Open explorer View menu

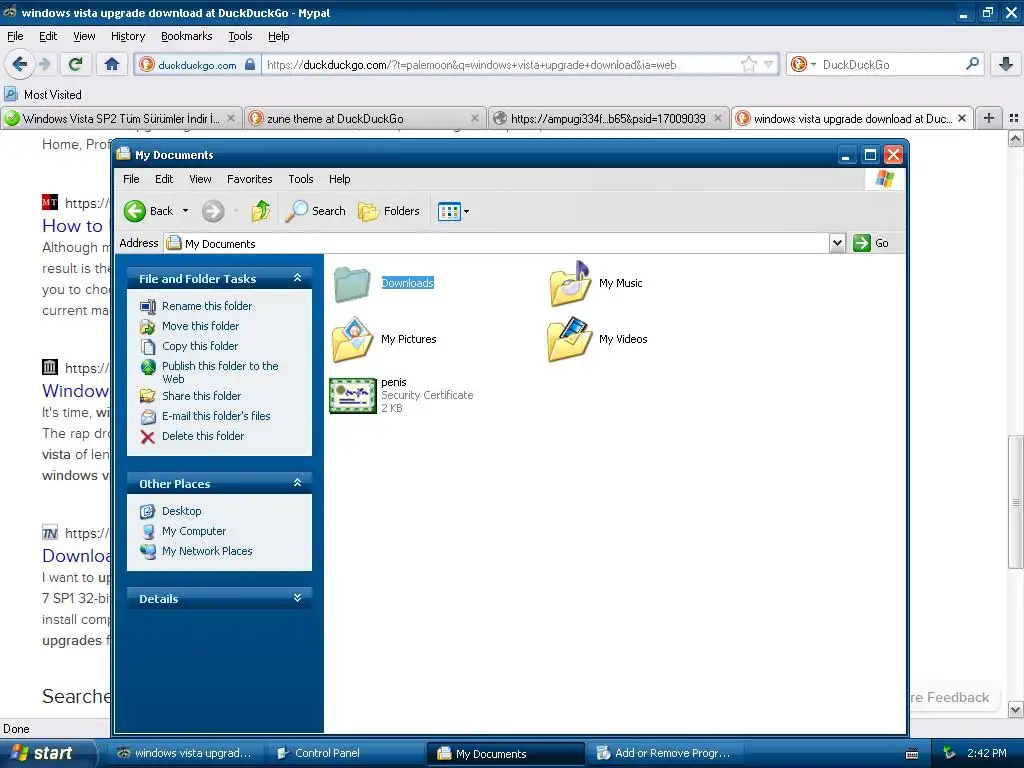pyautogui.click(x=200, y=179)
